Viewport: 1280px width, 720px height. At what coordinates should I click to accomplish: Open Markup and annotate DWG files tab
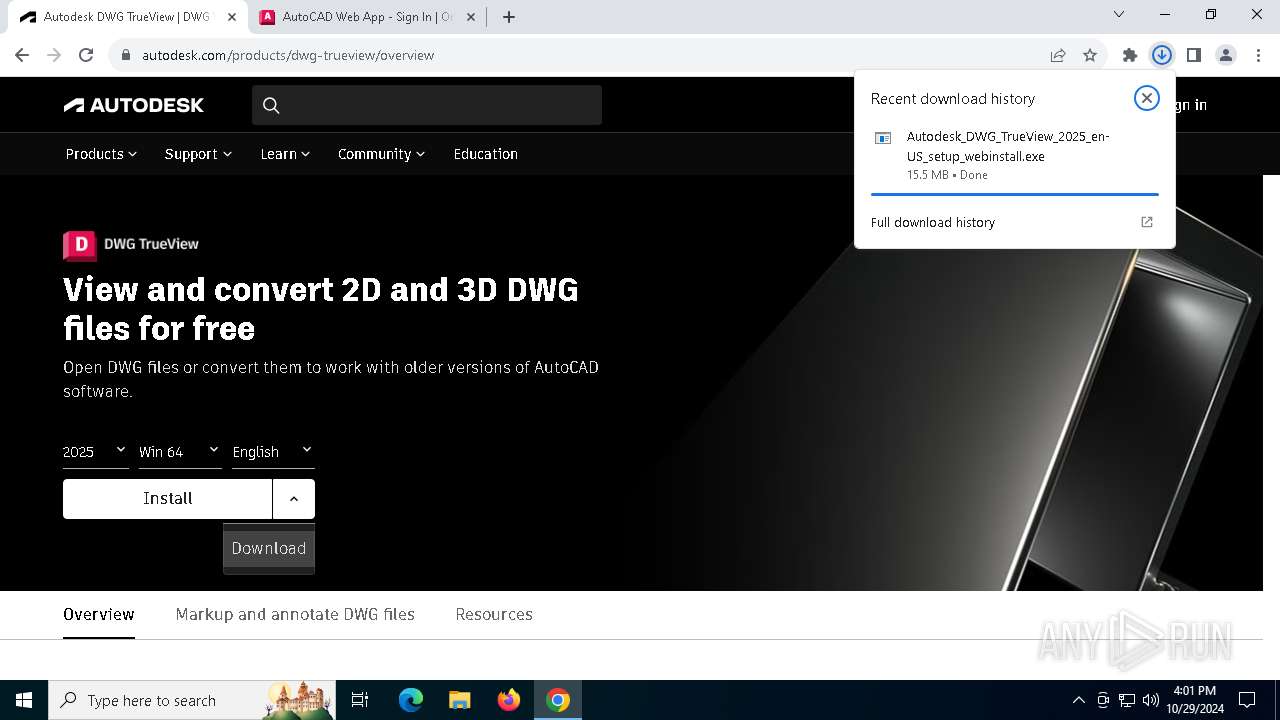point(295,614)
